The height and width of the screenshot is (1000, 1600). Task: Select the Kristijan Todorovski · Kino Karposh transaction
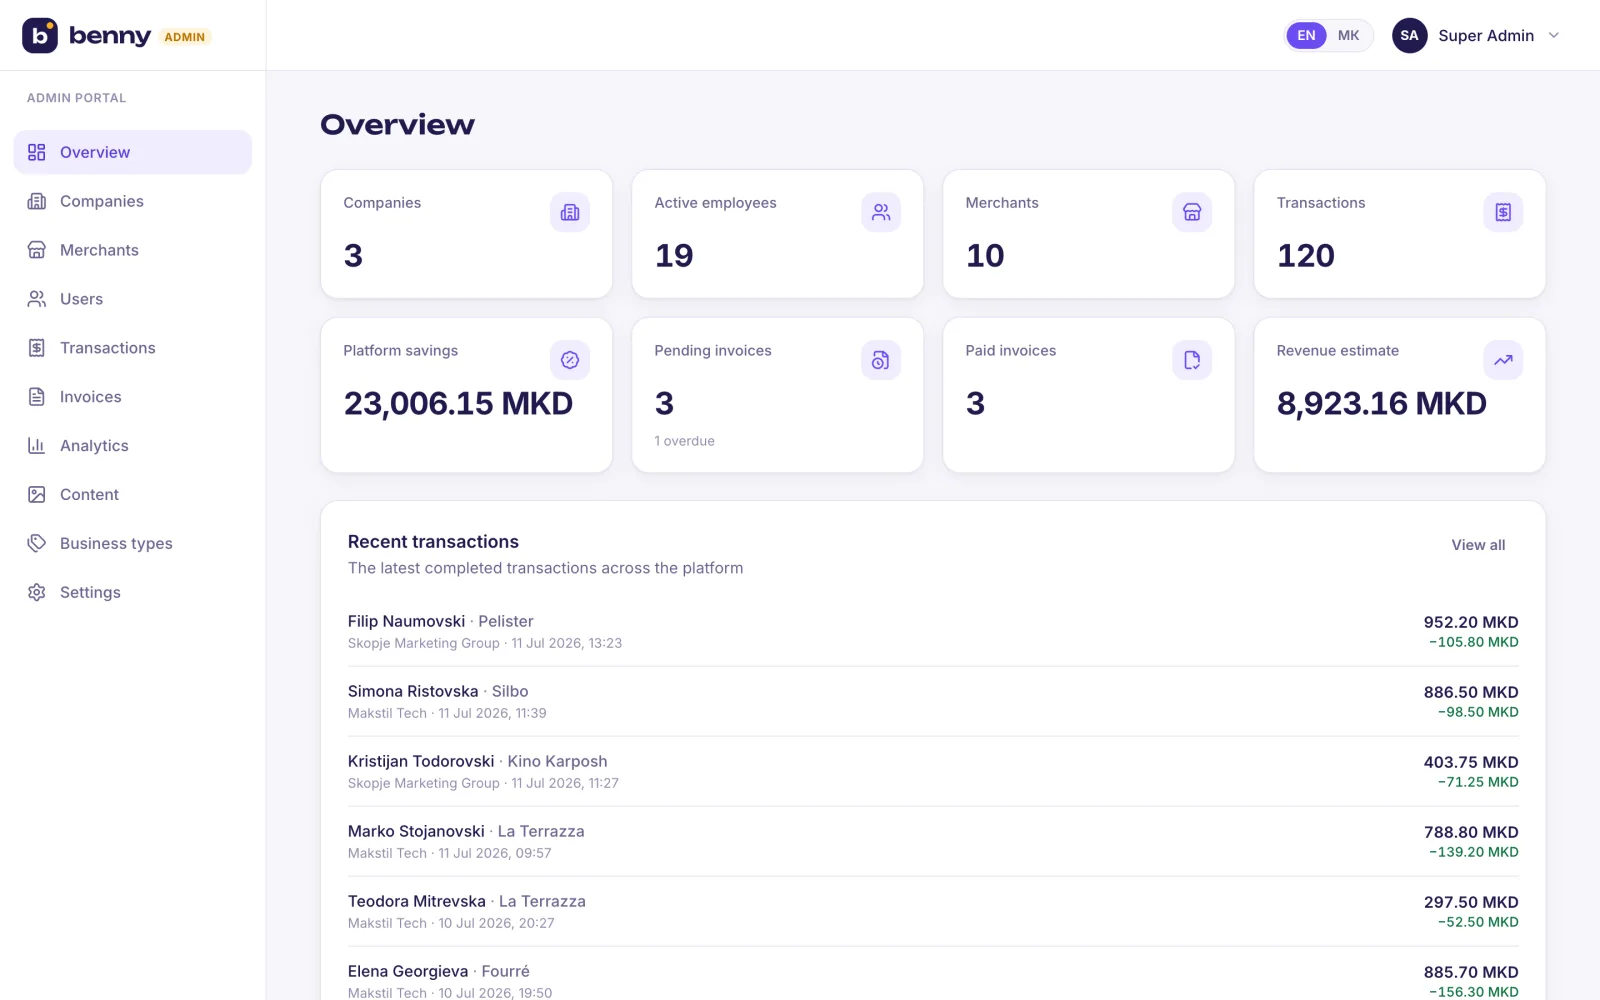coord(933,771)
